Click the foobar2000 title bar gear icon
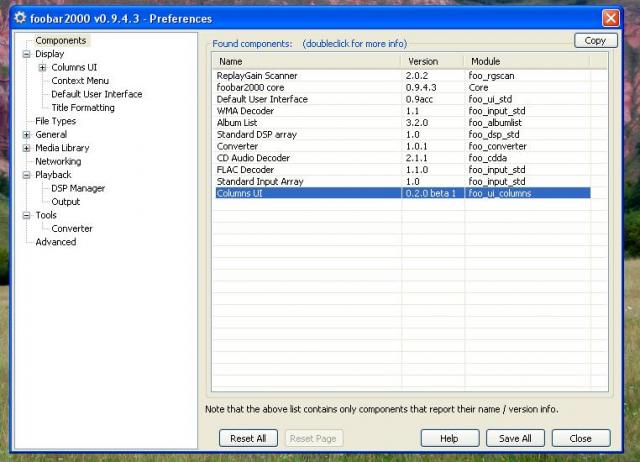 pos(20,18)
